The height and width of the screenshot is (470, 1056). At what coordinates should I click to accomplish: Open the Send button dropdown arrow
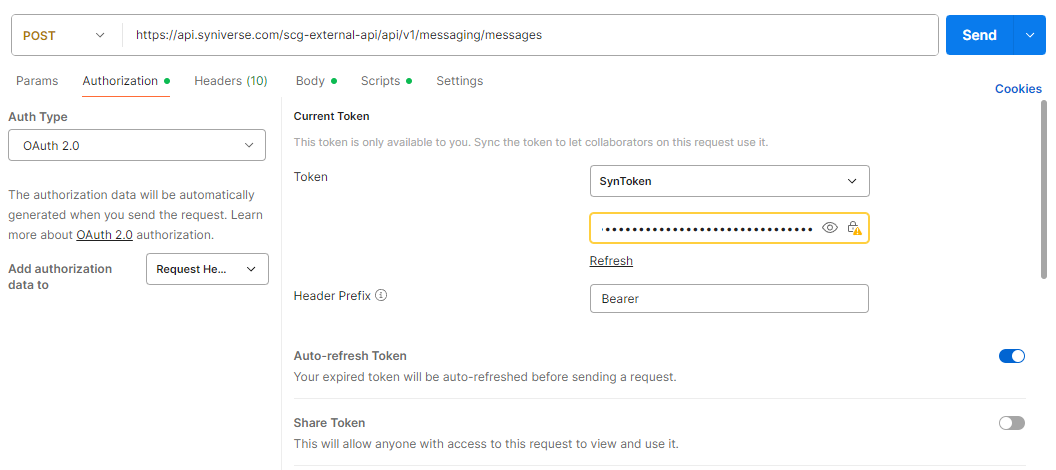(1030, 35)
